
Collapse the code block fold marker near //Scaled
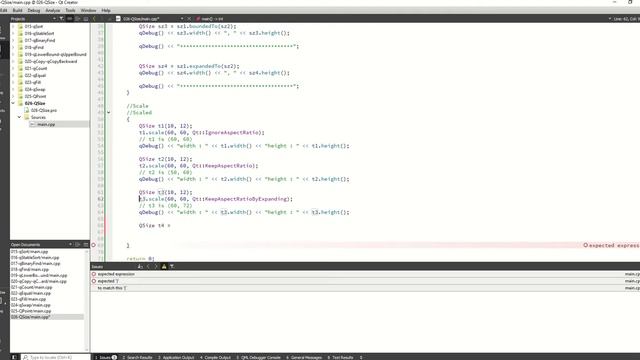click(109, 113)
